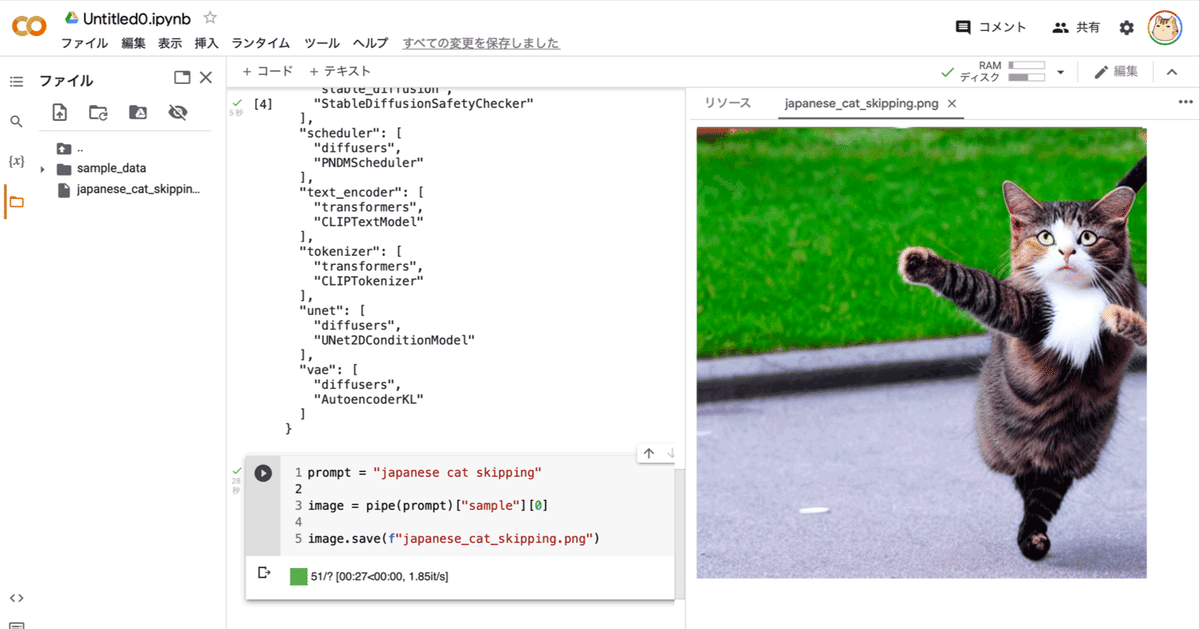Screen dimensions: 1200x629
Task: Open the variables inspector {x} panel
Action: coord(16,160)
